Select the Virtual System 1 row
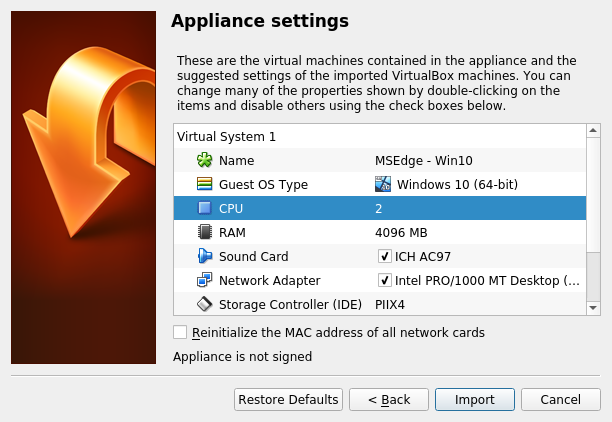Screen dimensions: 612x422 (380, 136)
